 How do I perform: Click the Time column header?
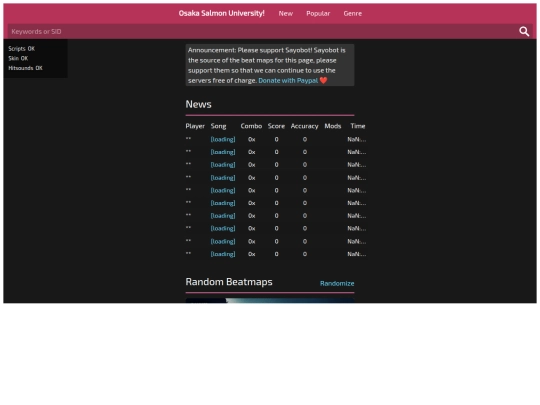click(357, 126)
